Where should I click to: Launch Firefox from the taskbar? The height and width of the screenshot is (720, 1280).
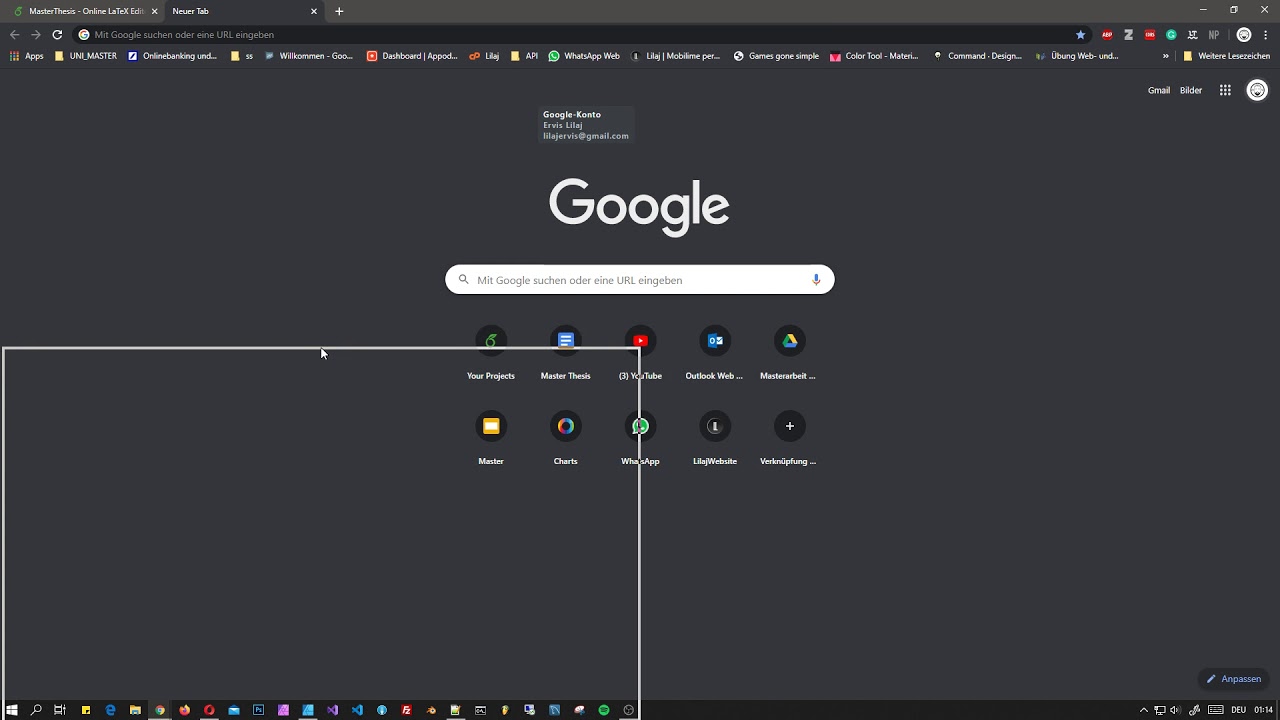[184, 710]
